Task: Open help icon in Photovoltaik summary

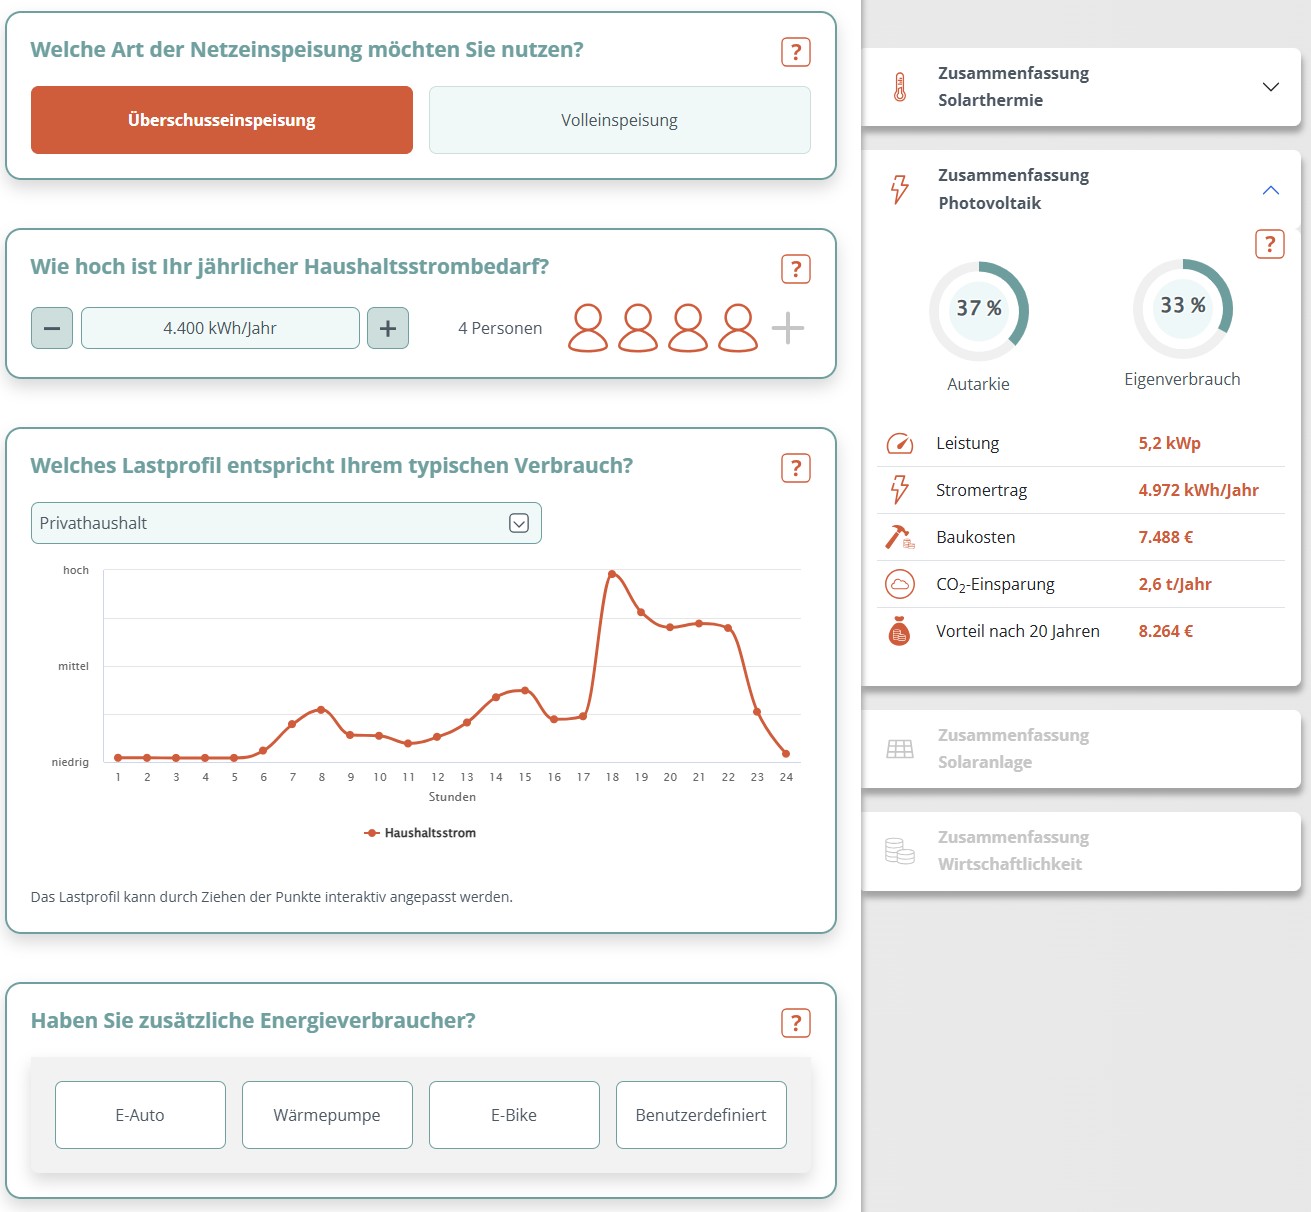Action: point(1270,244)
